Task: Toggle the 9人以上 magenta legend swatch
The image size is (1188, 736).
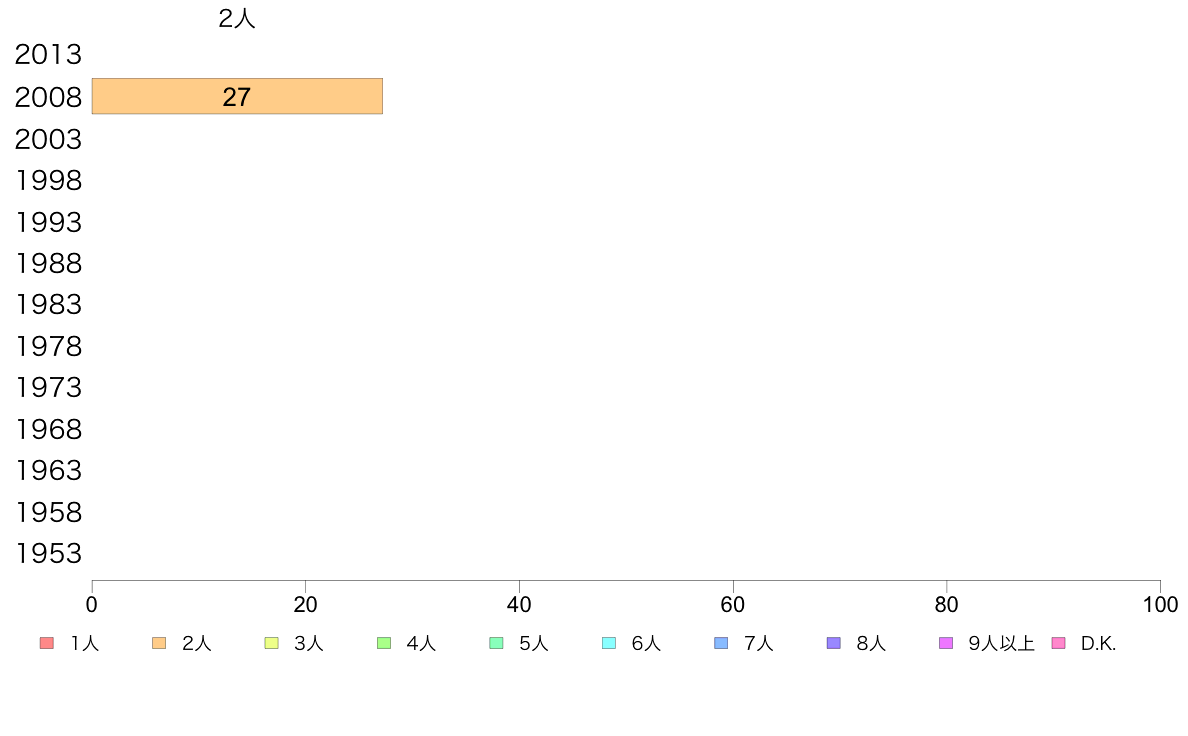Action: (x=946, y=643)
